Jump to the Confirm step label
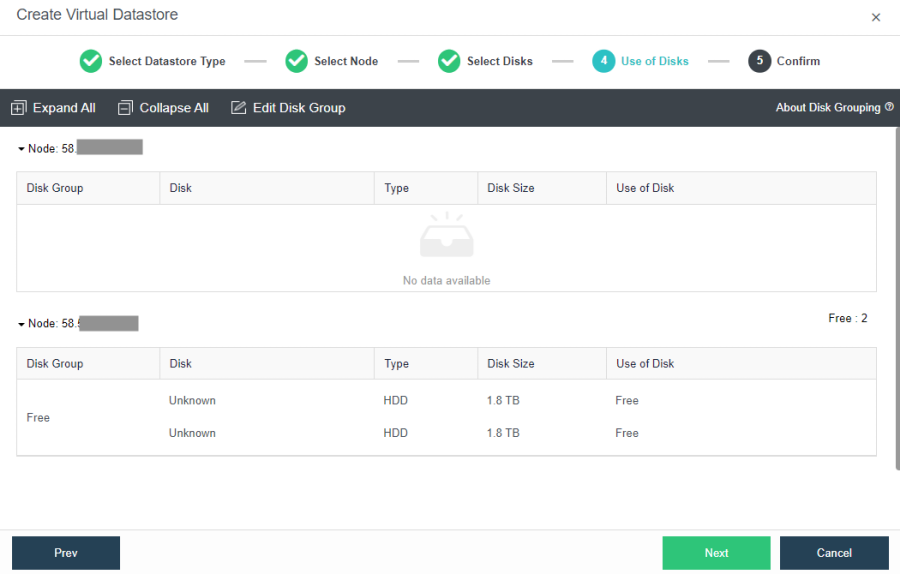 tap(798, 61)
